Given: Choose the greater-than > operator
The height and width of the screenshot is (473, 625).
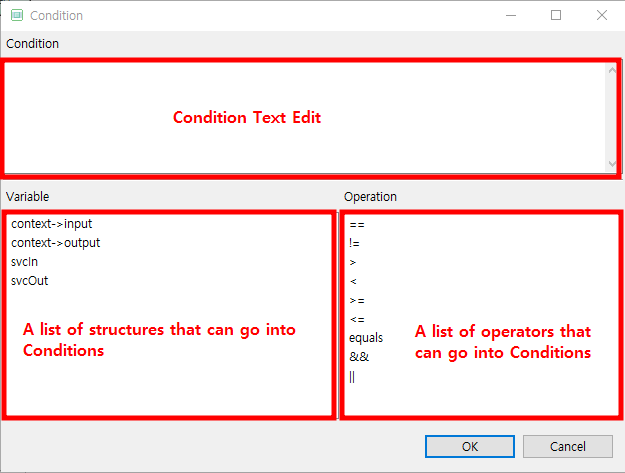Looking at the screenshot, I should 353,262.
